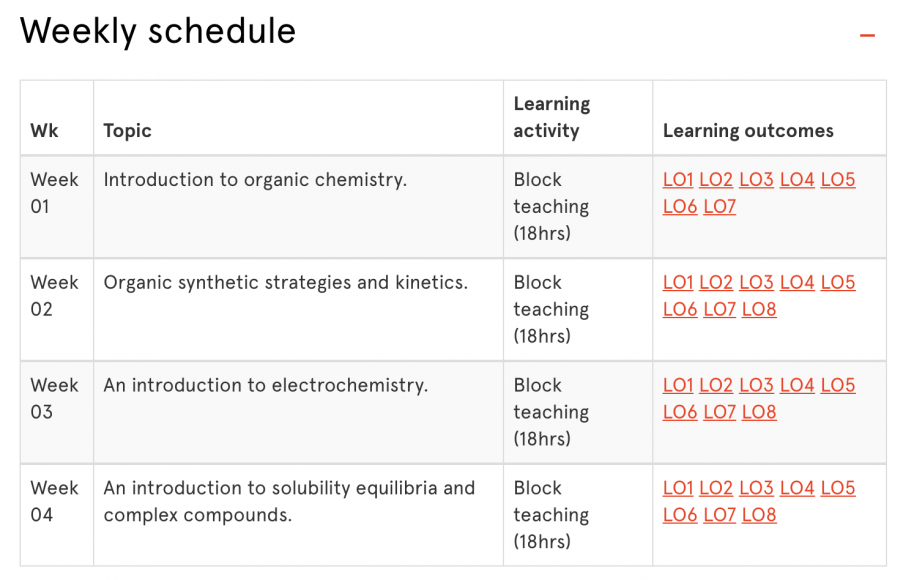Select the Weekly schedule heading
Viewport: 903px width, 580px height.
157,31
